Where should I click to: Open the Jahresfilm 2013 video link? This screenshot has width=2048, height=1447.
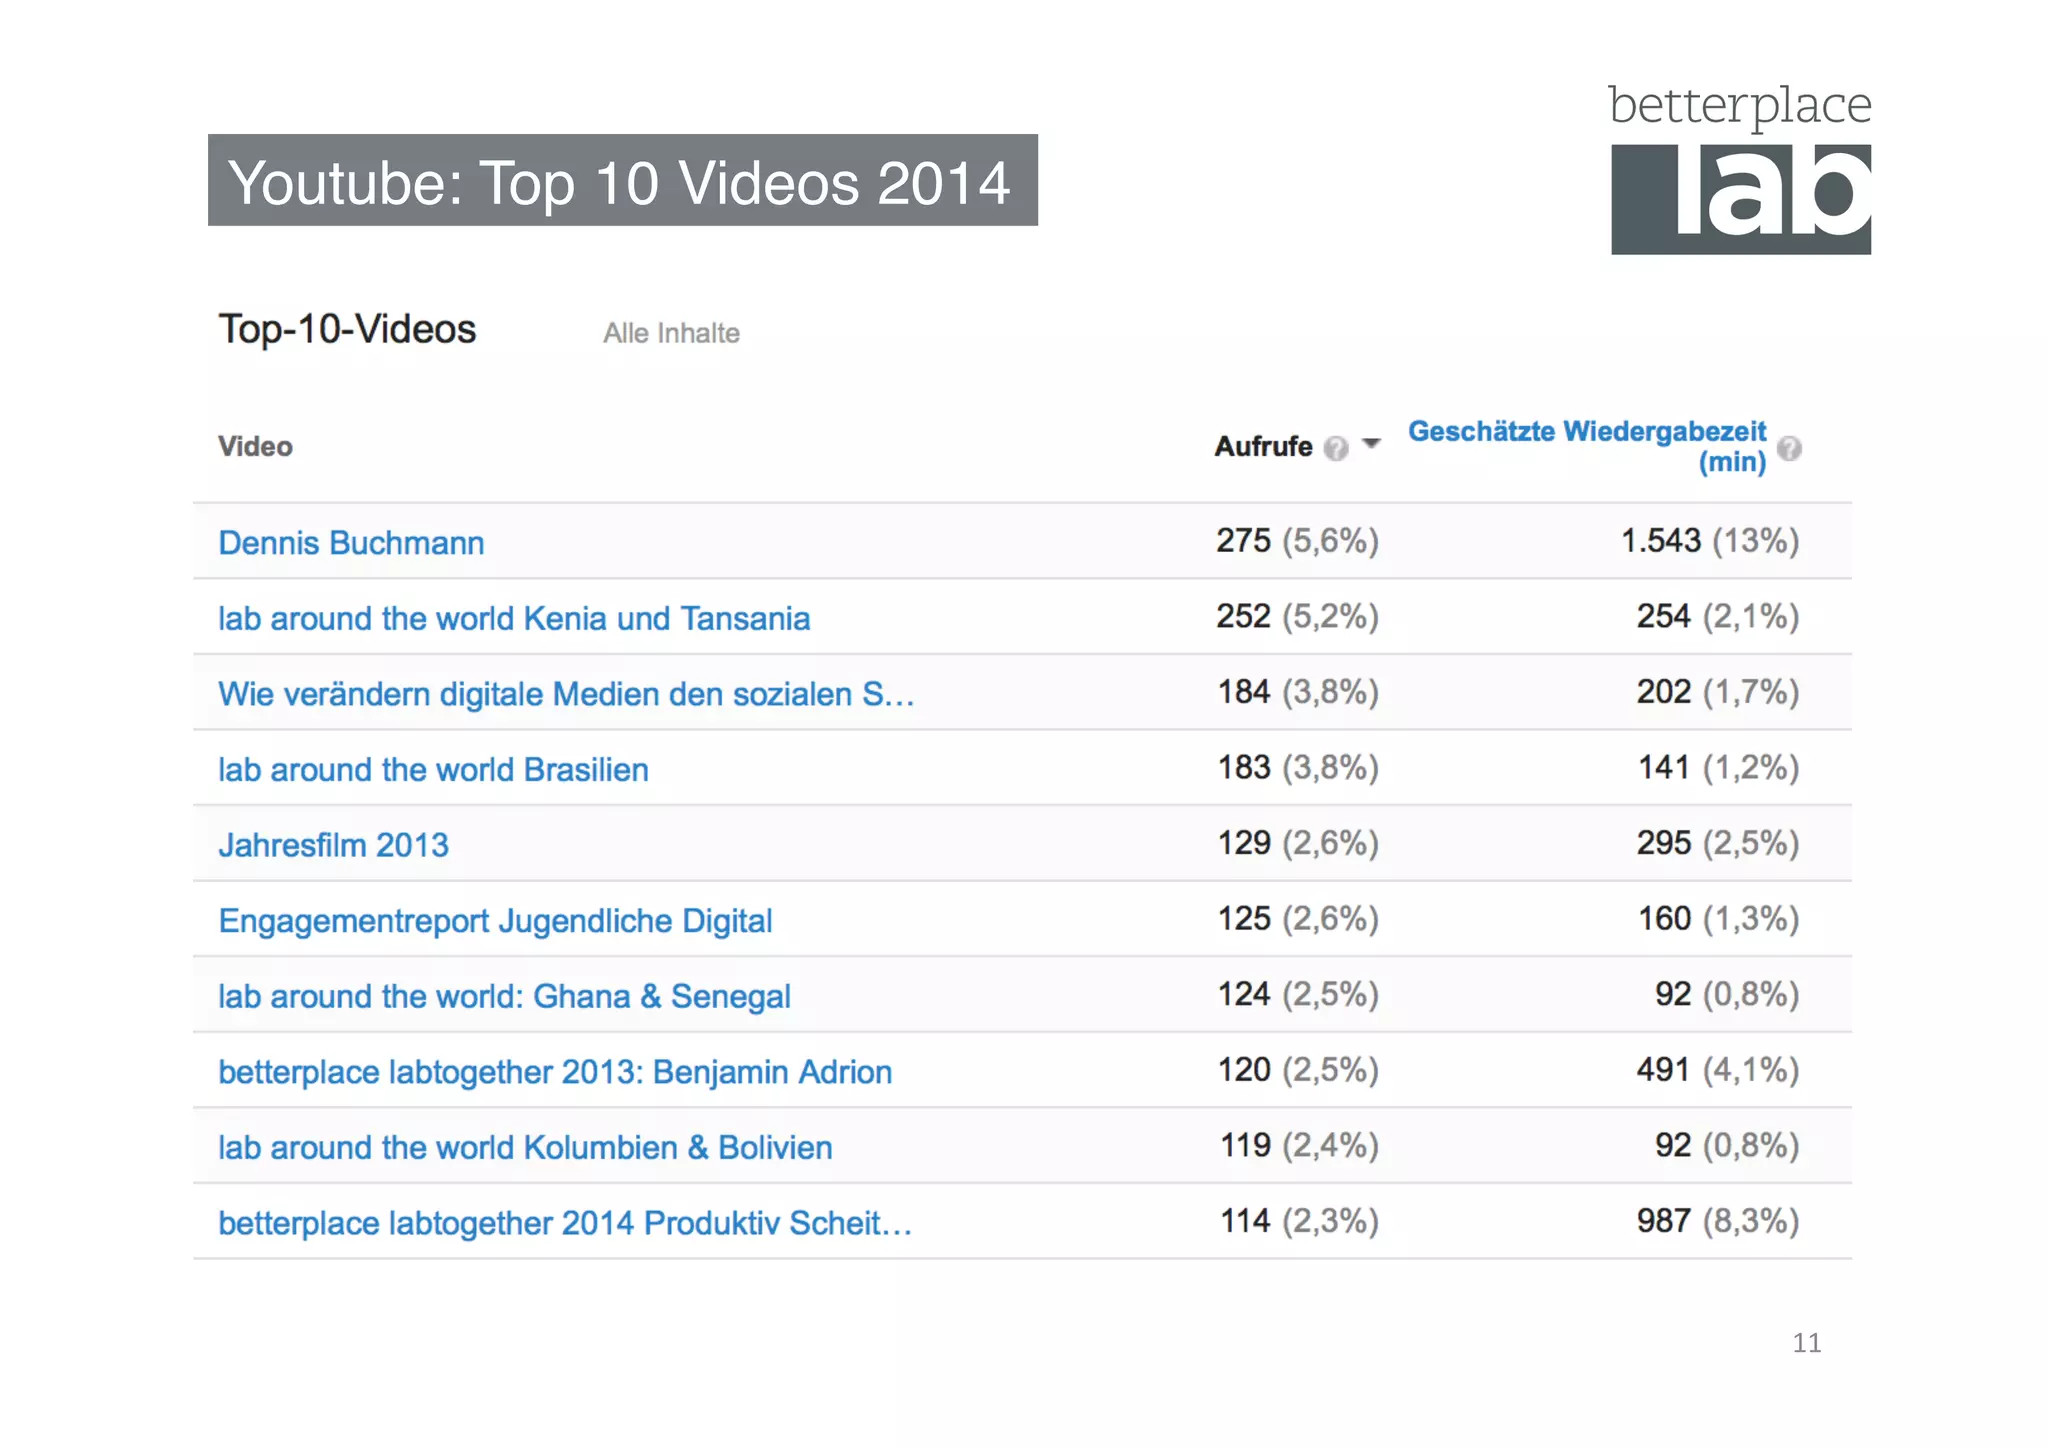coord(333,845)
